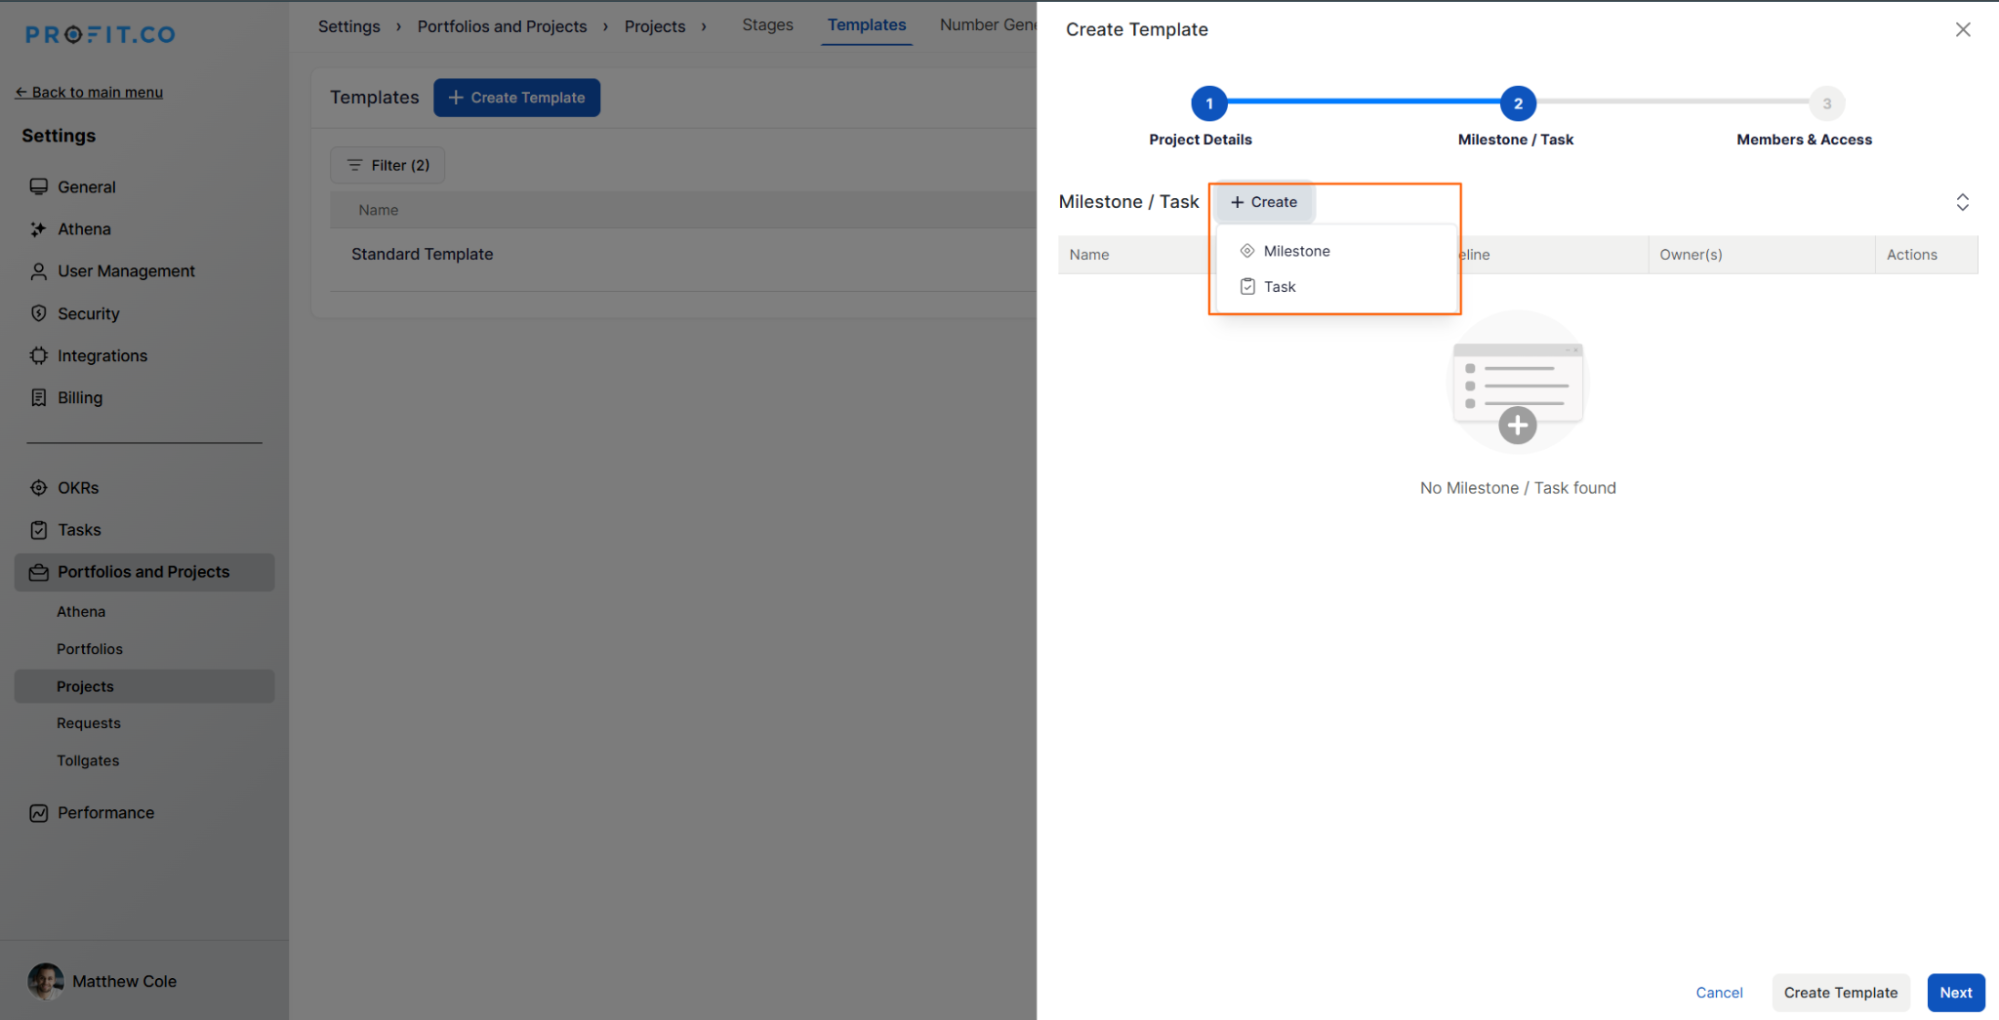Click the Matthew Cole user name
Image resolution: width=1999 pixels, height=1020 pixels.
click(x=124, y=981)
